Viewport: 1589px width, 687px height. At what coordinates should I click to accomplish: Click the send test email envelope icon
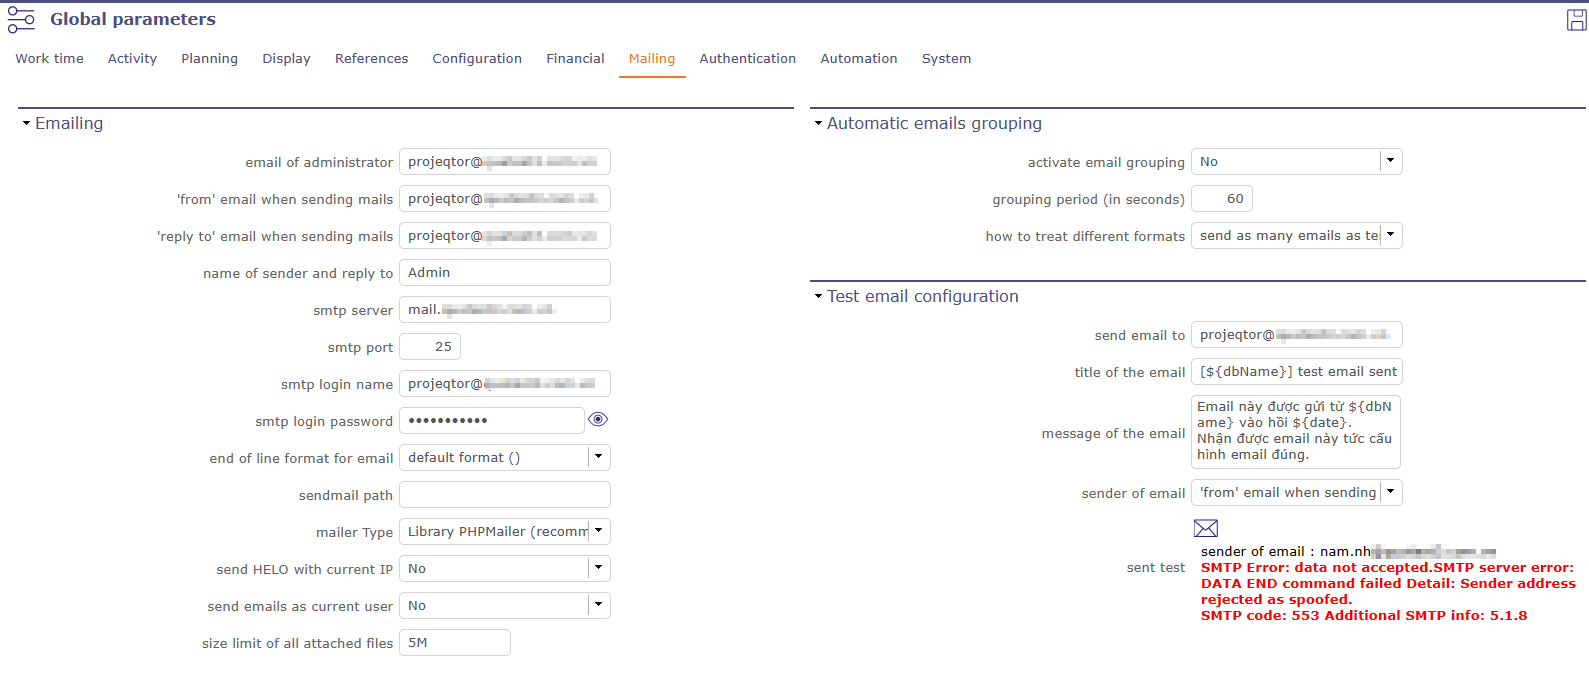pos(1206,528)
